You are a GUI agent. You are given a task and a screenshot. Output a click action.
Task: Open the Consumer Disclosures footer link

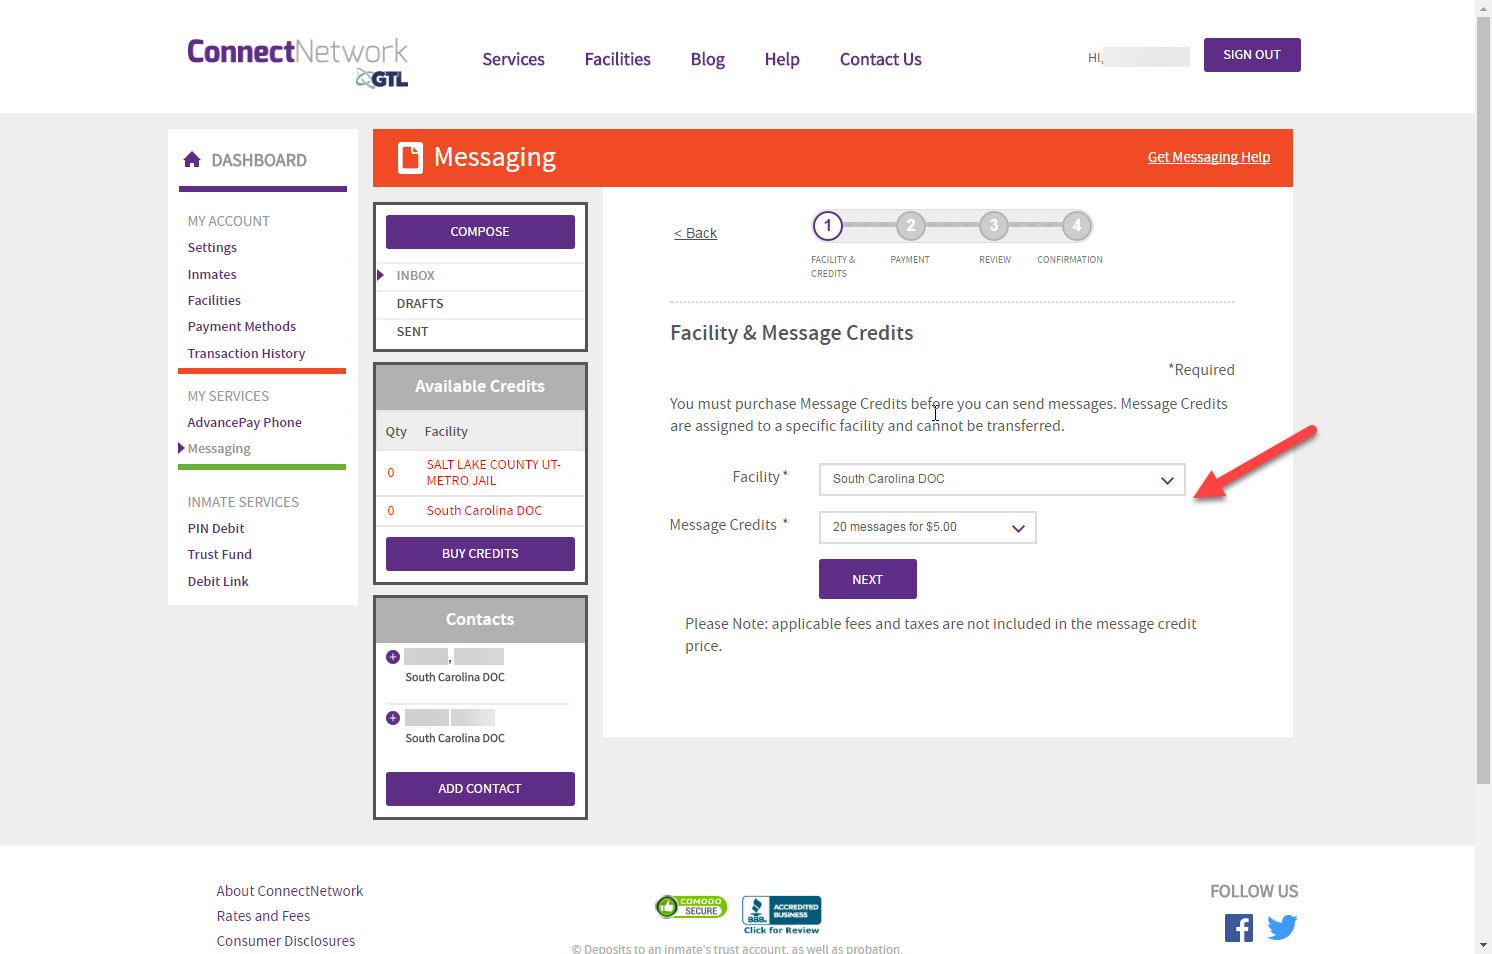tap(286, 941)
